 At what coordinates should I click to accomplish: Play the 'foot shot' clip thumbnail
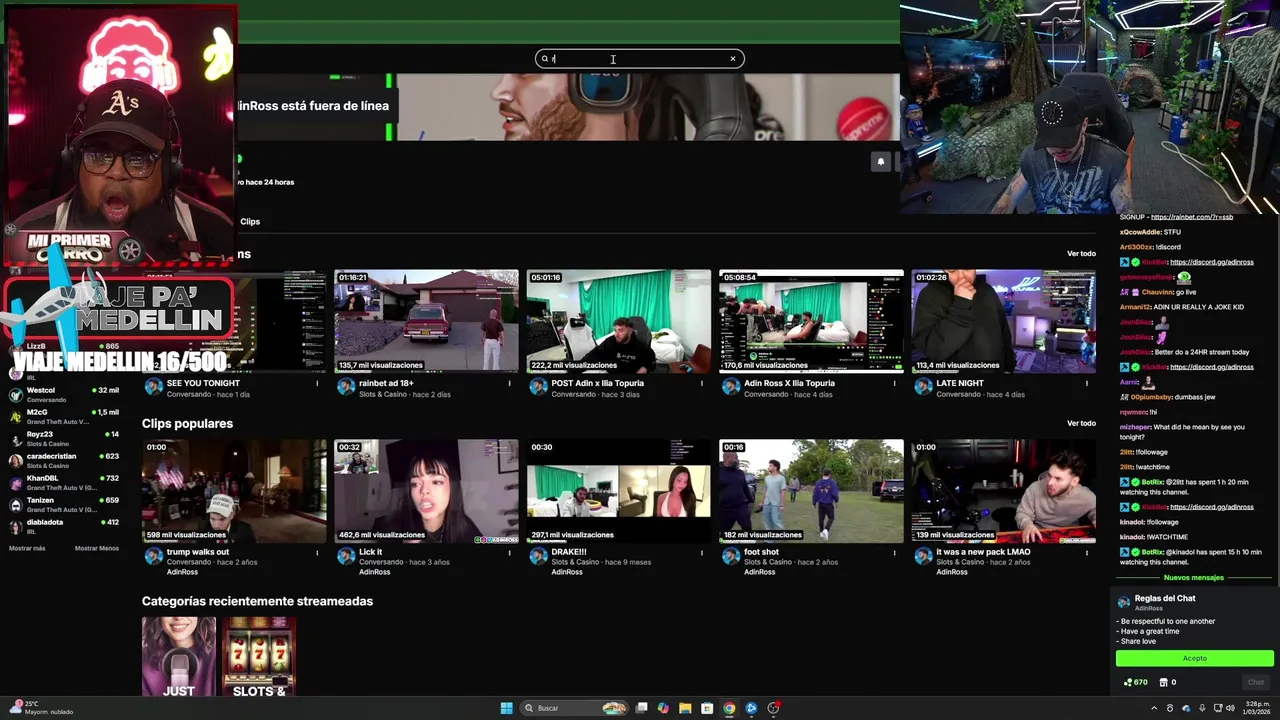[x=811, y=491]
